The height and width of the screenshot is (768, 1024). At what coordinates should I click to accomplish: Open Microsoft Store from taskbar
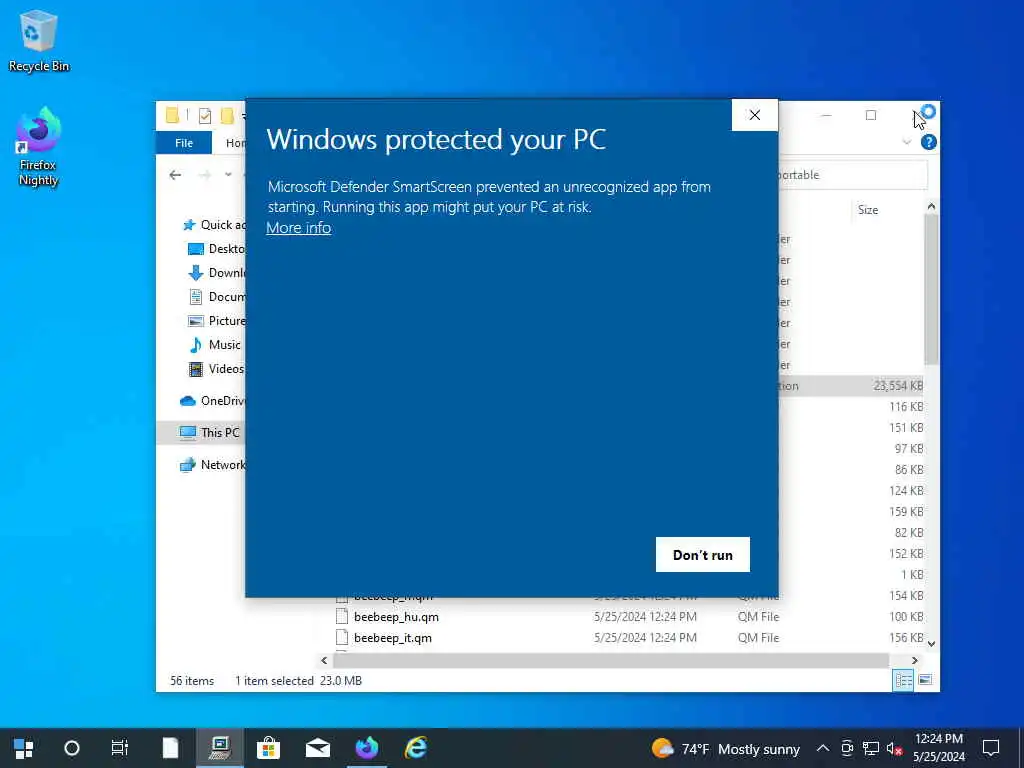(x=268, y=748)
